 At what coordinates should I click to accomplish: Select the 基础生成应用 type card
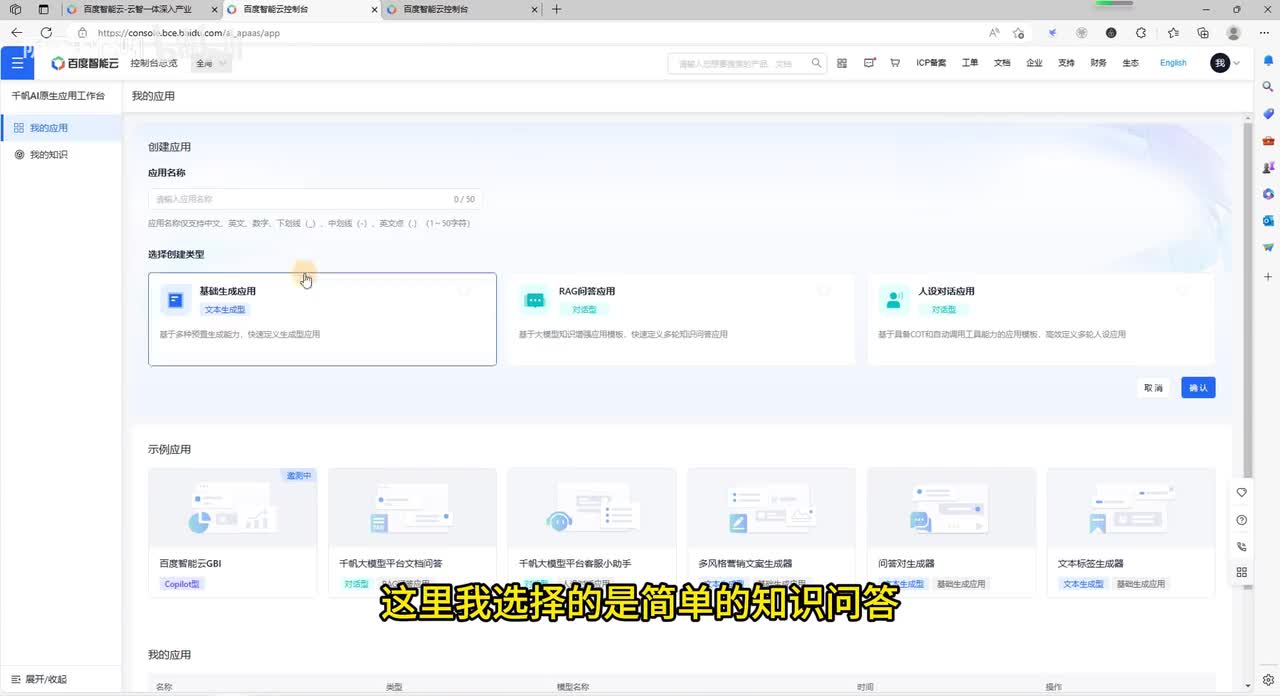point(322,319)
